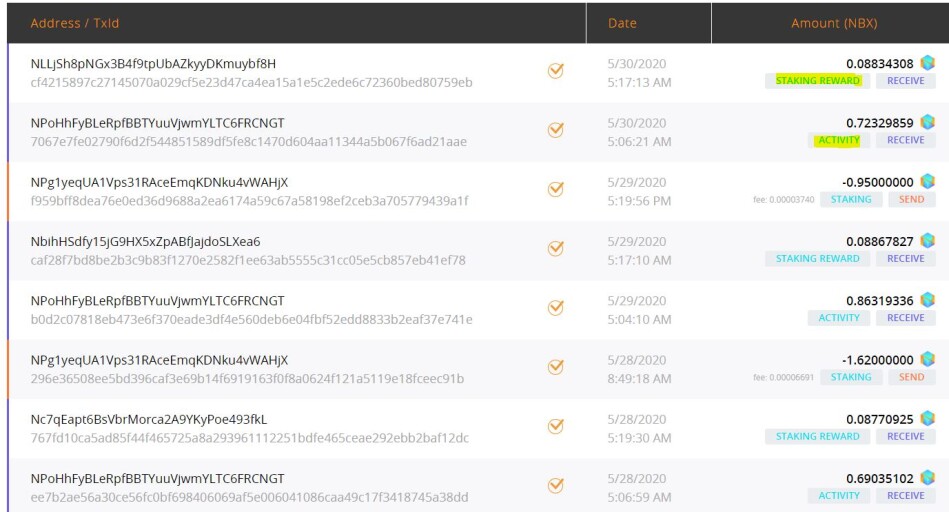Screen dimensions: 949x512
Task: Click amount 0.69035102
Action: pos(879,479)
